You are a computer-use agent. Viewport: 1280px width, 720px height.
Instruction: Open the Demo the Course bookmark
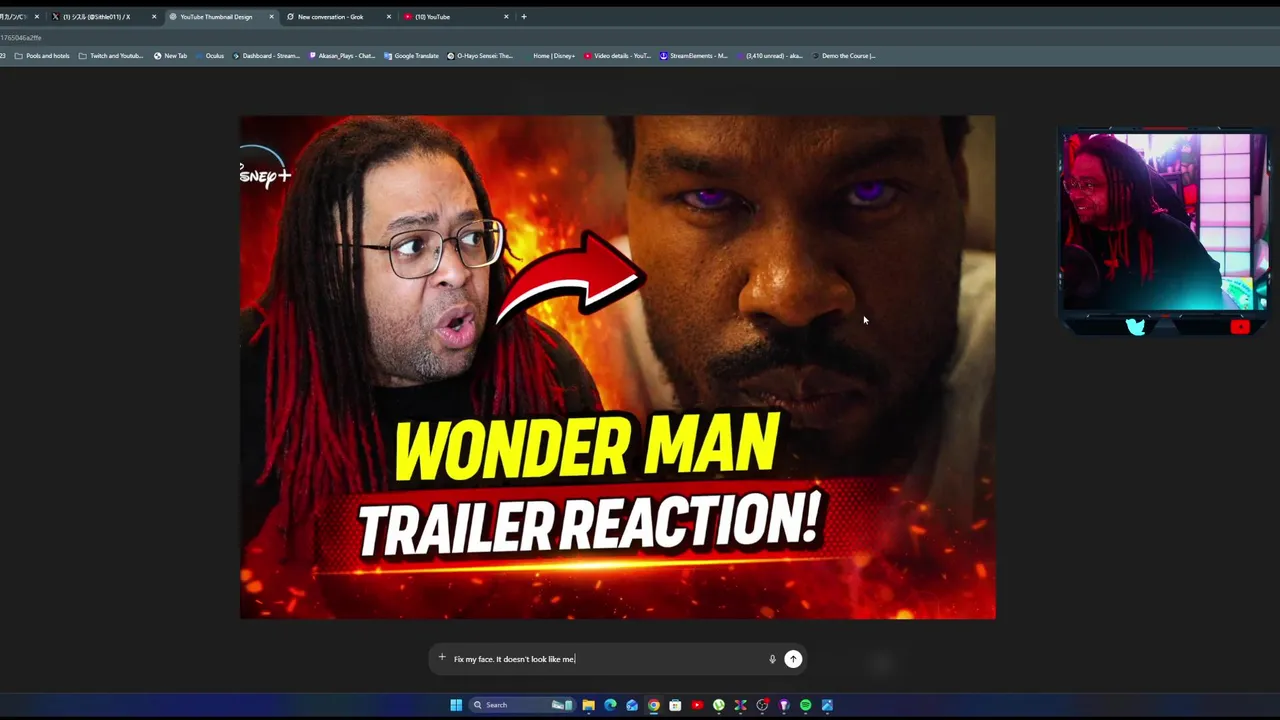(x=844, y=56)
